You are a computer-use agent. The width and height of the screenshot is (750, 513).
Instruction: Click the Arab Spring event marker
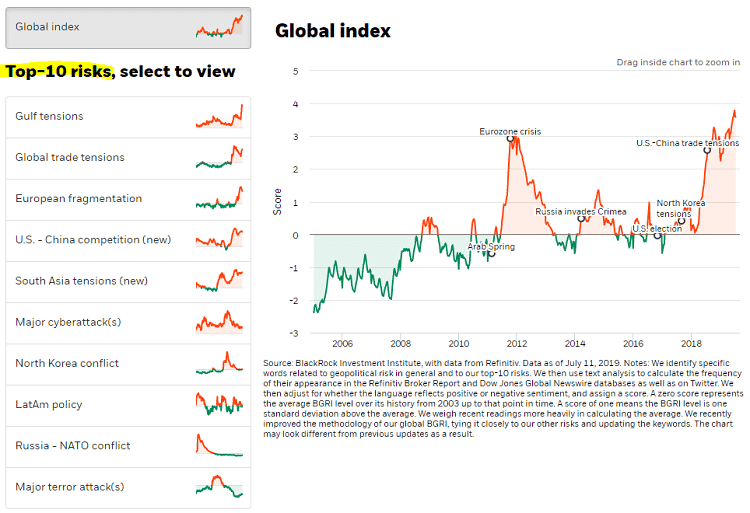tap(491, 255)
